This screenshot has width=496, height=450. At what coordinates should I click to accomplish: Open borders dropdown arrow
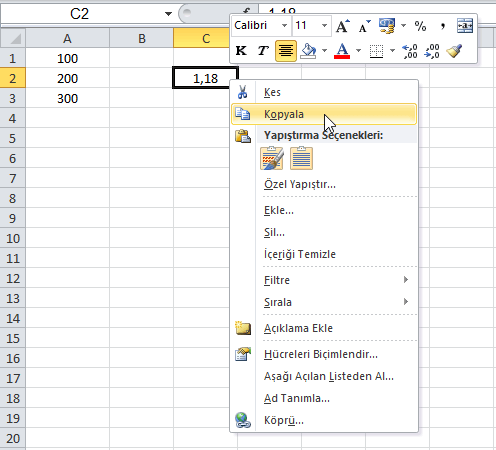coord(392,51)
